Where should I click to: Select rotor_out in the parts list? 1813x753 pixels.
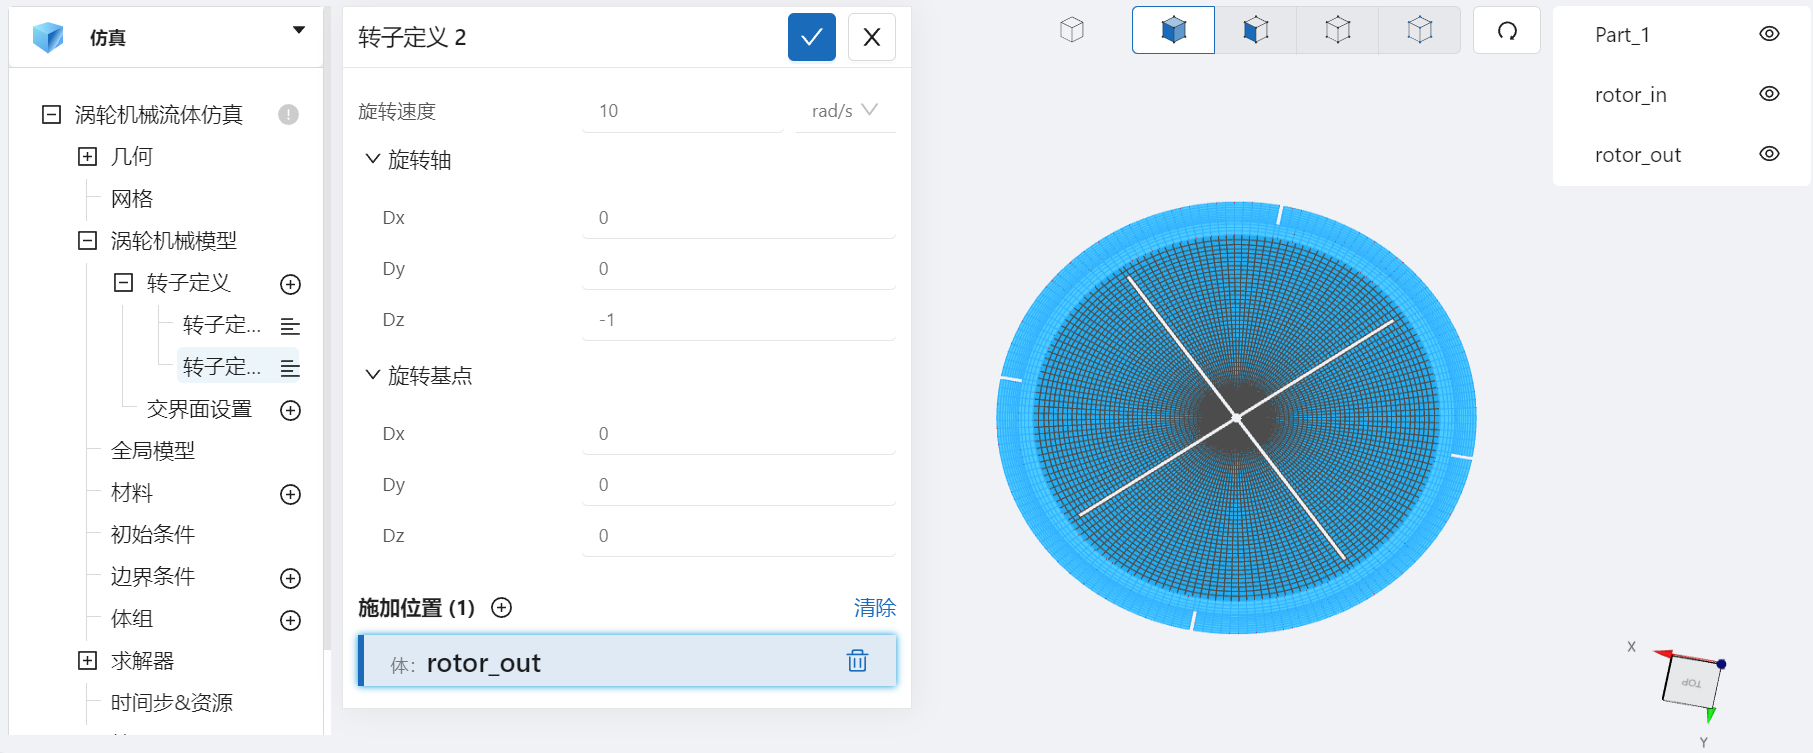click(1638, 155)
